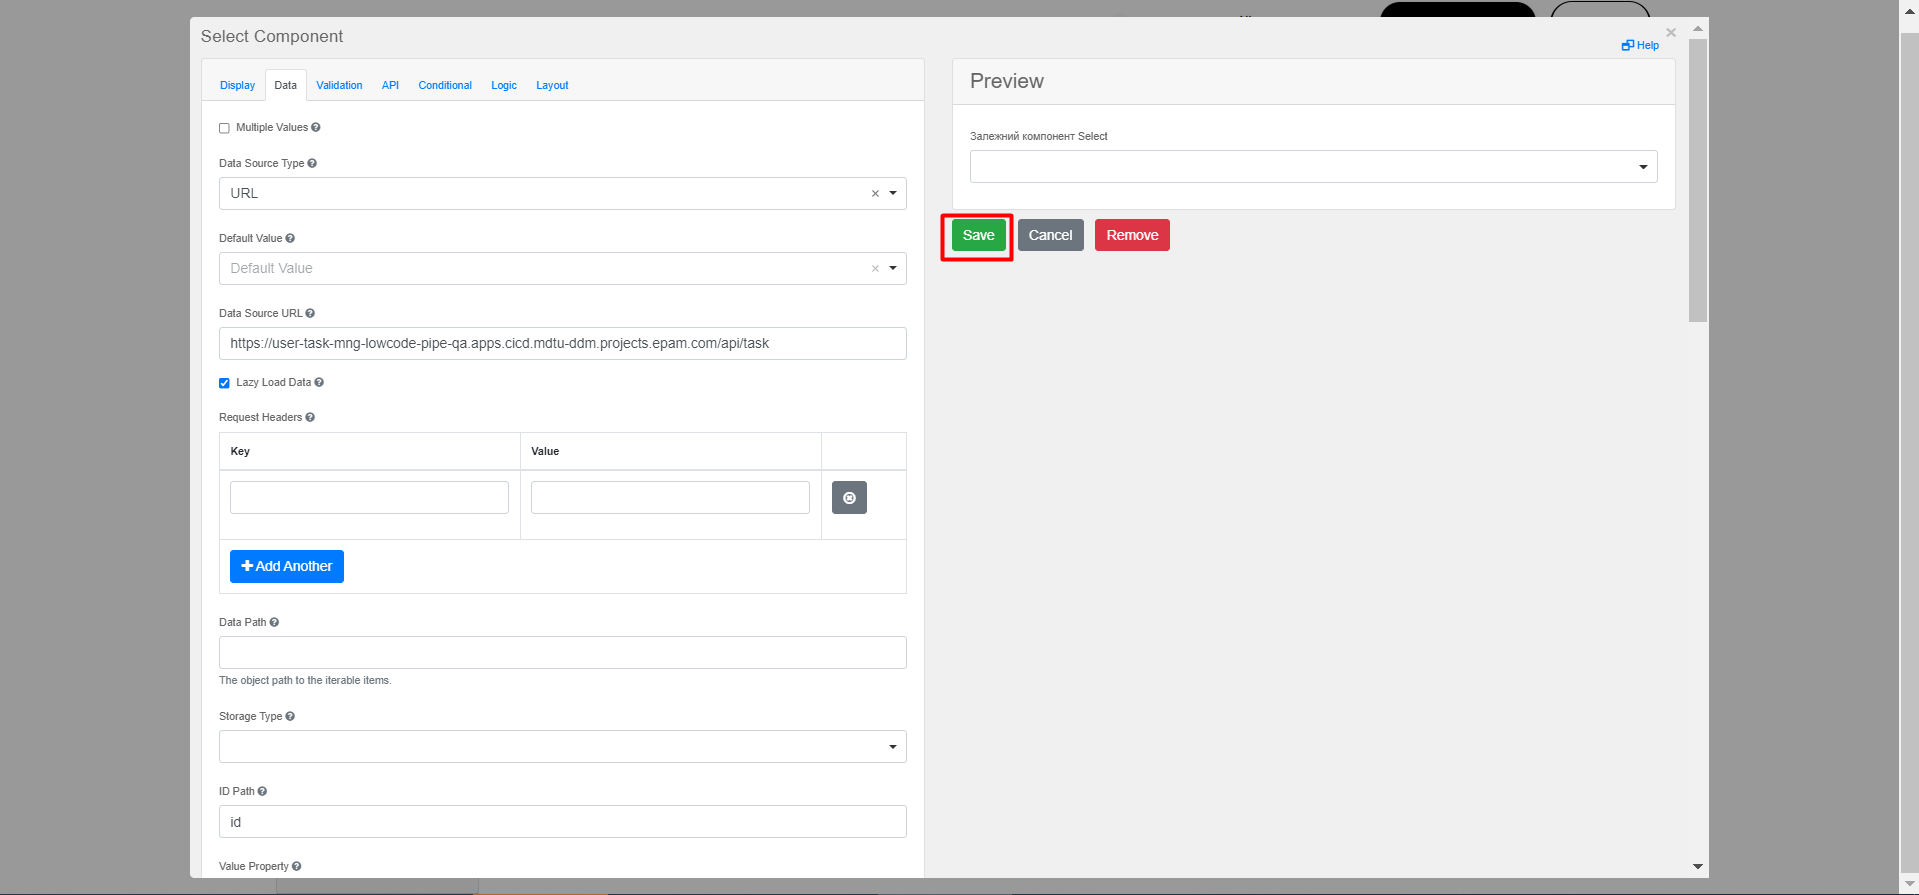Click the help icon beside Data Source URL
1919x895 pixels.
[x=310, y=313]
